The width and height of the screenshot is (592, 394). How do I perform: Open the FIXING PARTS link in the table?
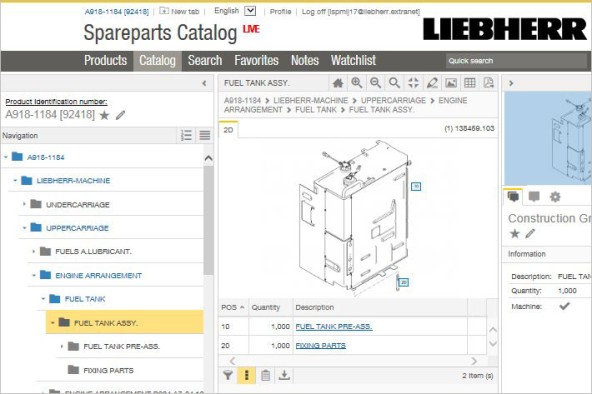[x=321, y=345]
